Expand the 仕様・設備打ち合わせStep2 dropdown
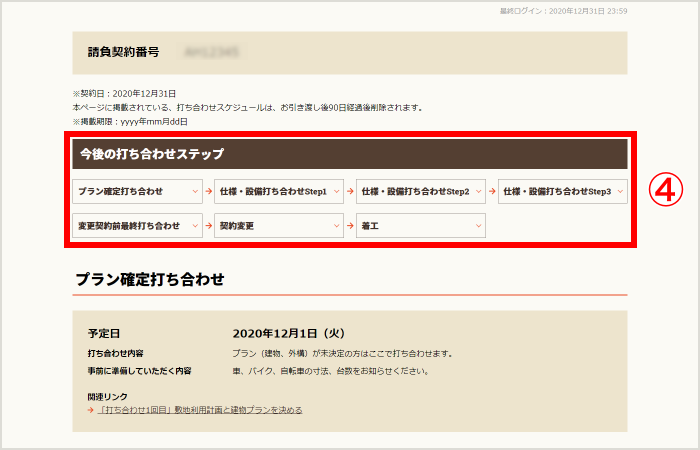Image resolution: width=700 pixels, height=450 pixels. (421, 192)
